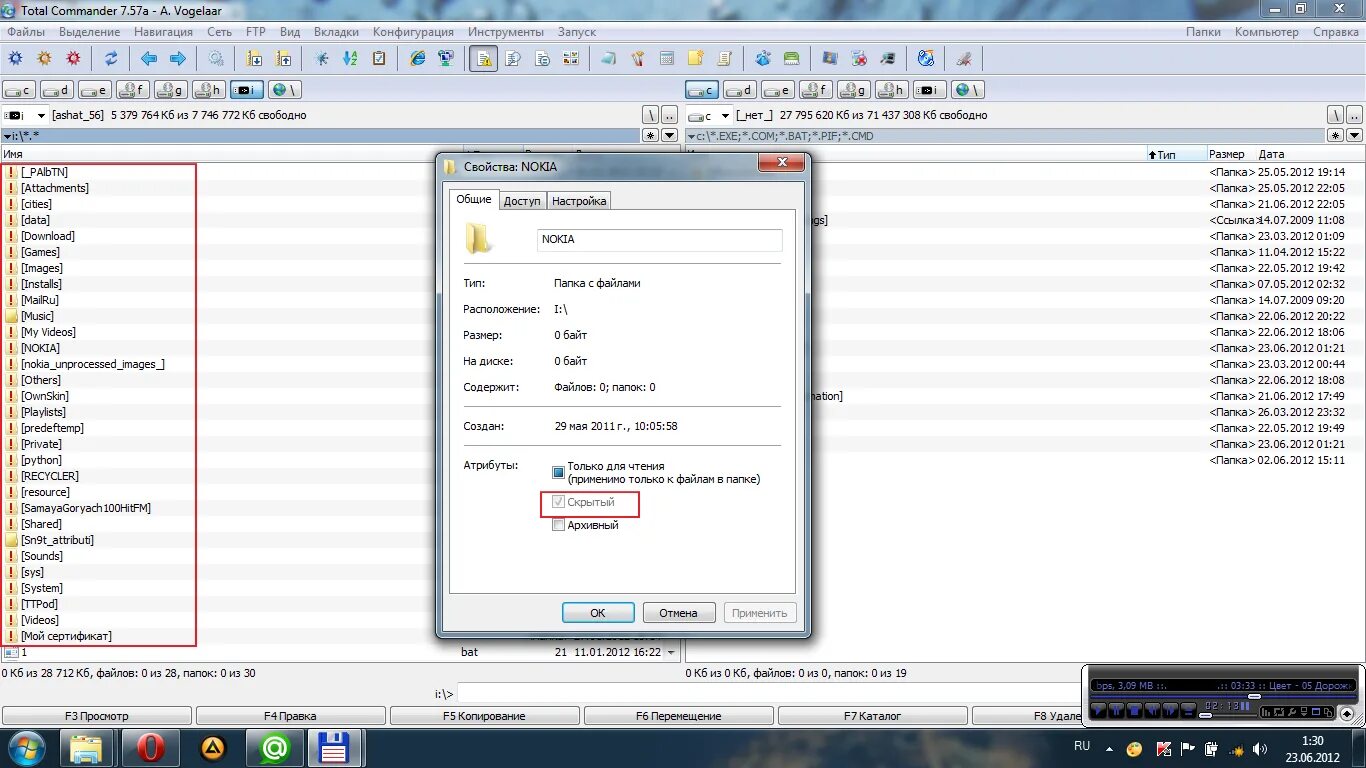
Task: Sort right panel by Дата column header
Action: coord(1271,154)
